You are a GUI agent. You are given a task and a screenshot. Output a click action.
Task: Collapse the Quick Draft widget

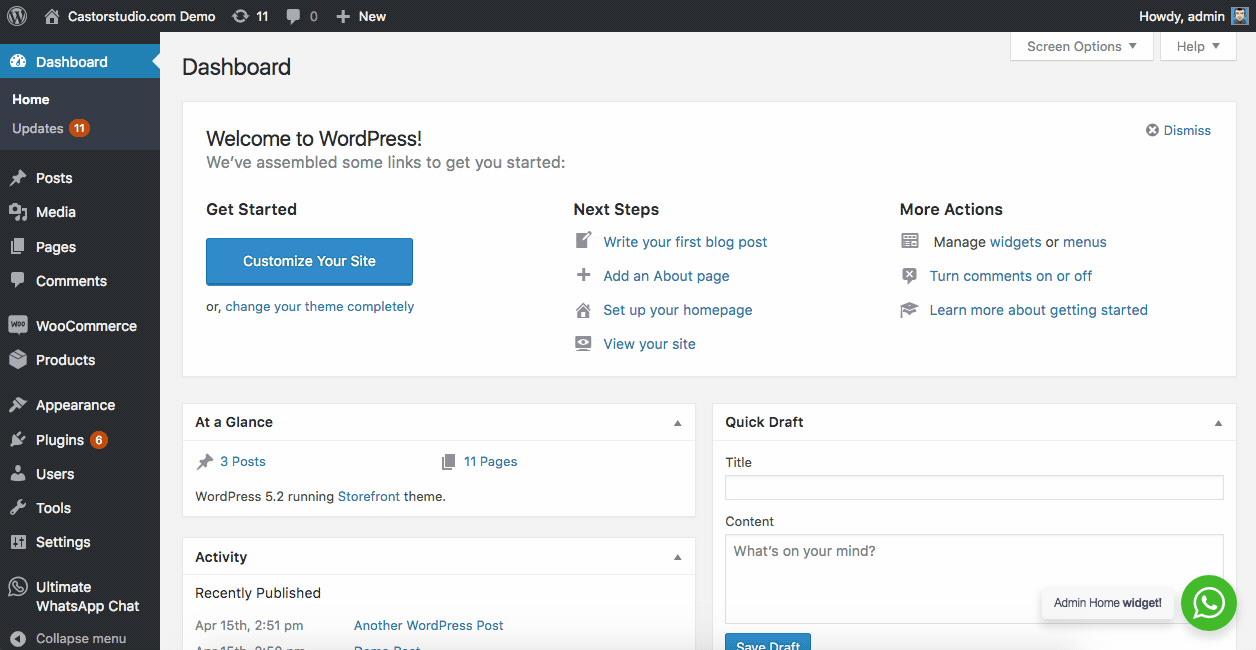(1218, 423)
